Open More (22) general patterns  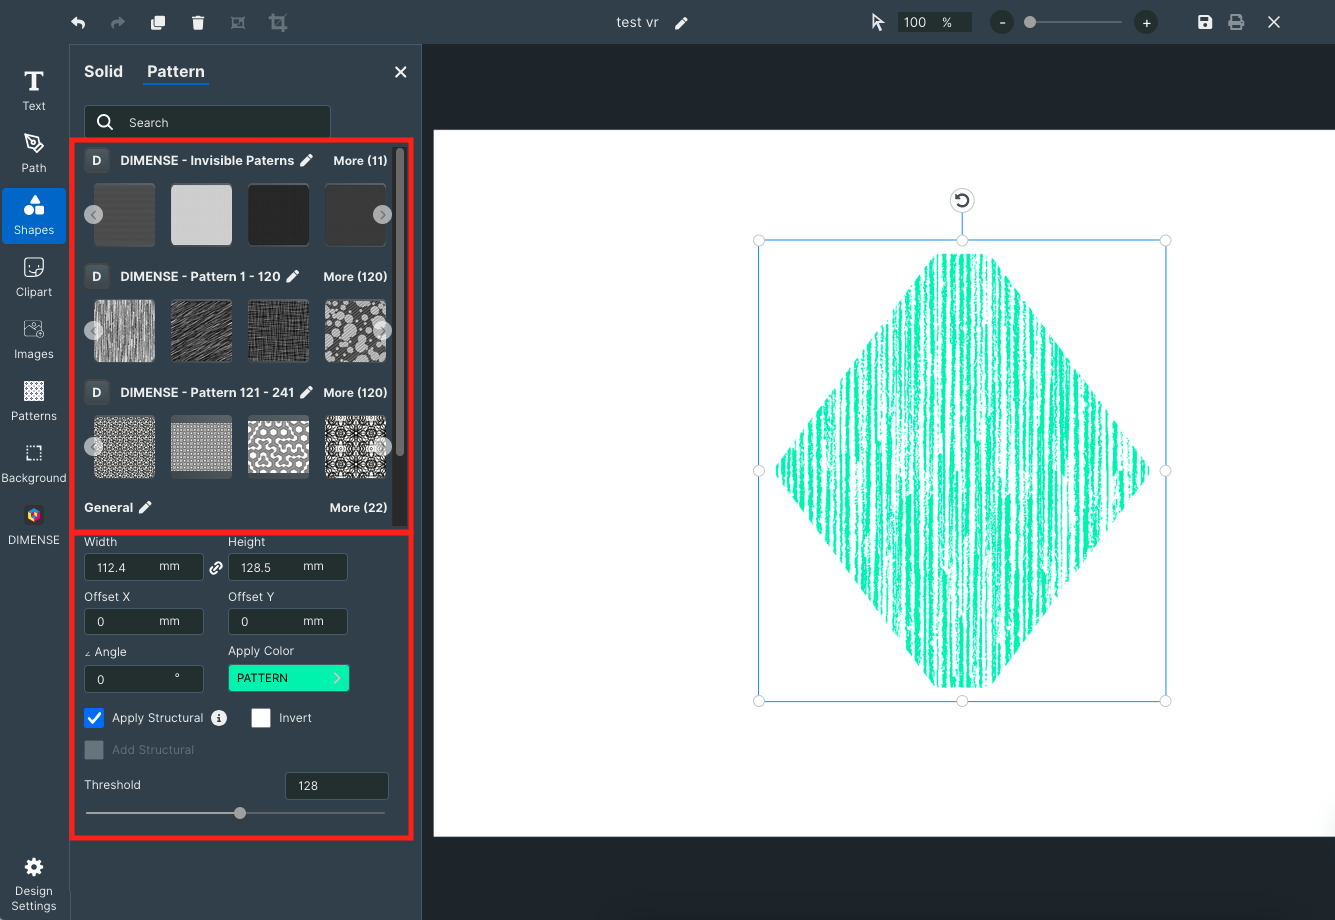358,507
